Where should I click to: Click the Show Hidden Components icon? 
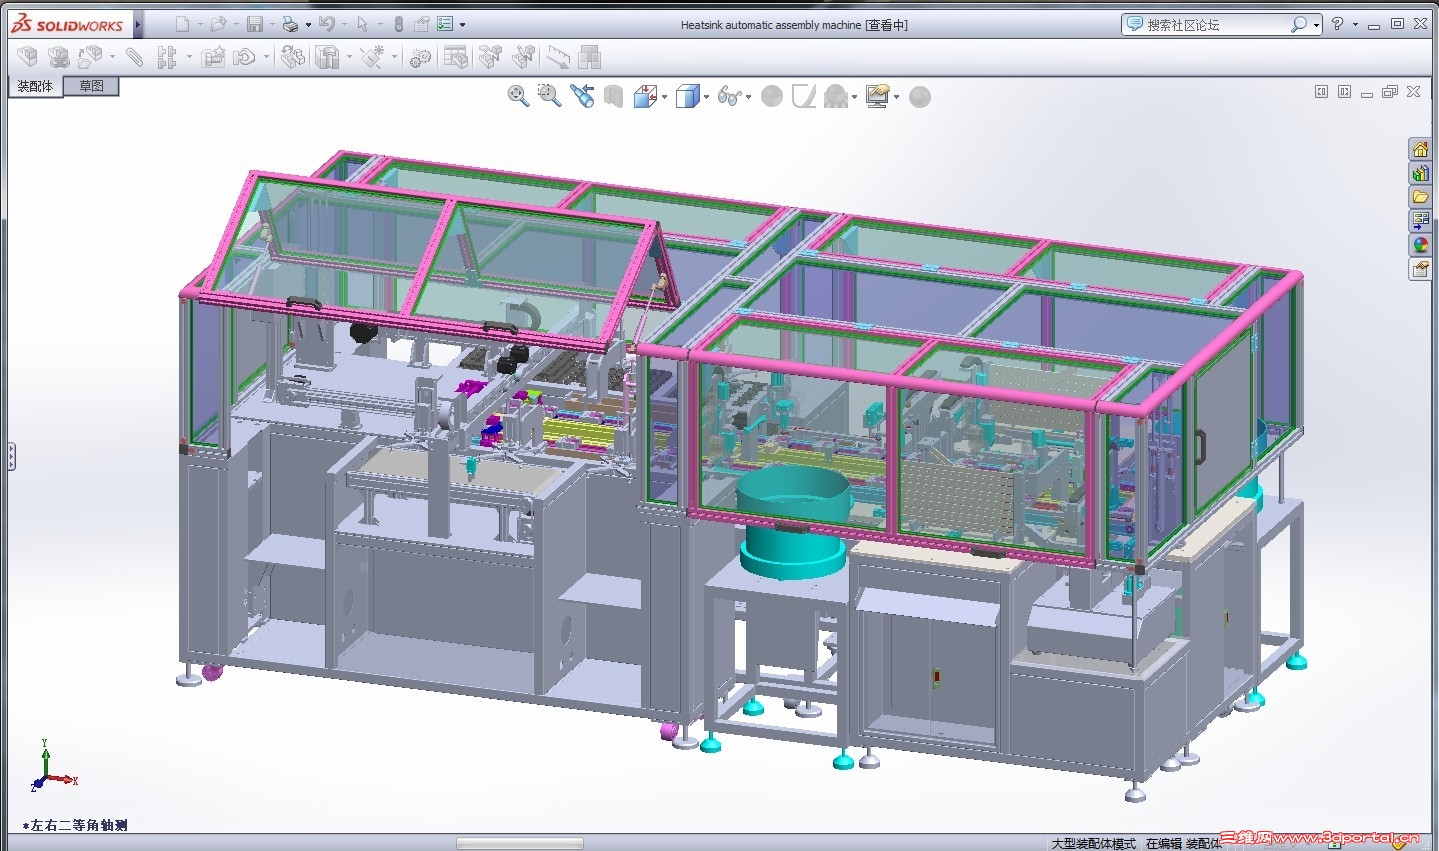pos(292,58)
